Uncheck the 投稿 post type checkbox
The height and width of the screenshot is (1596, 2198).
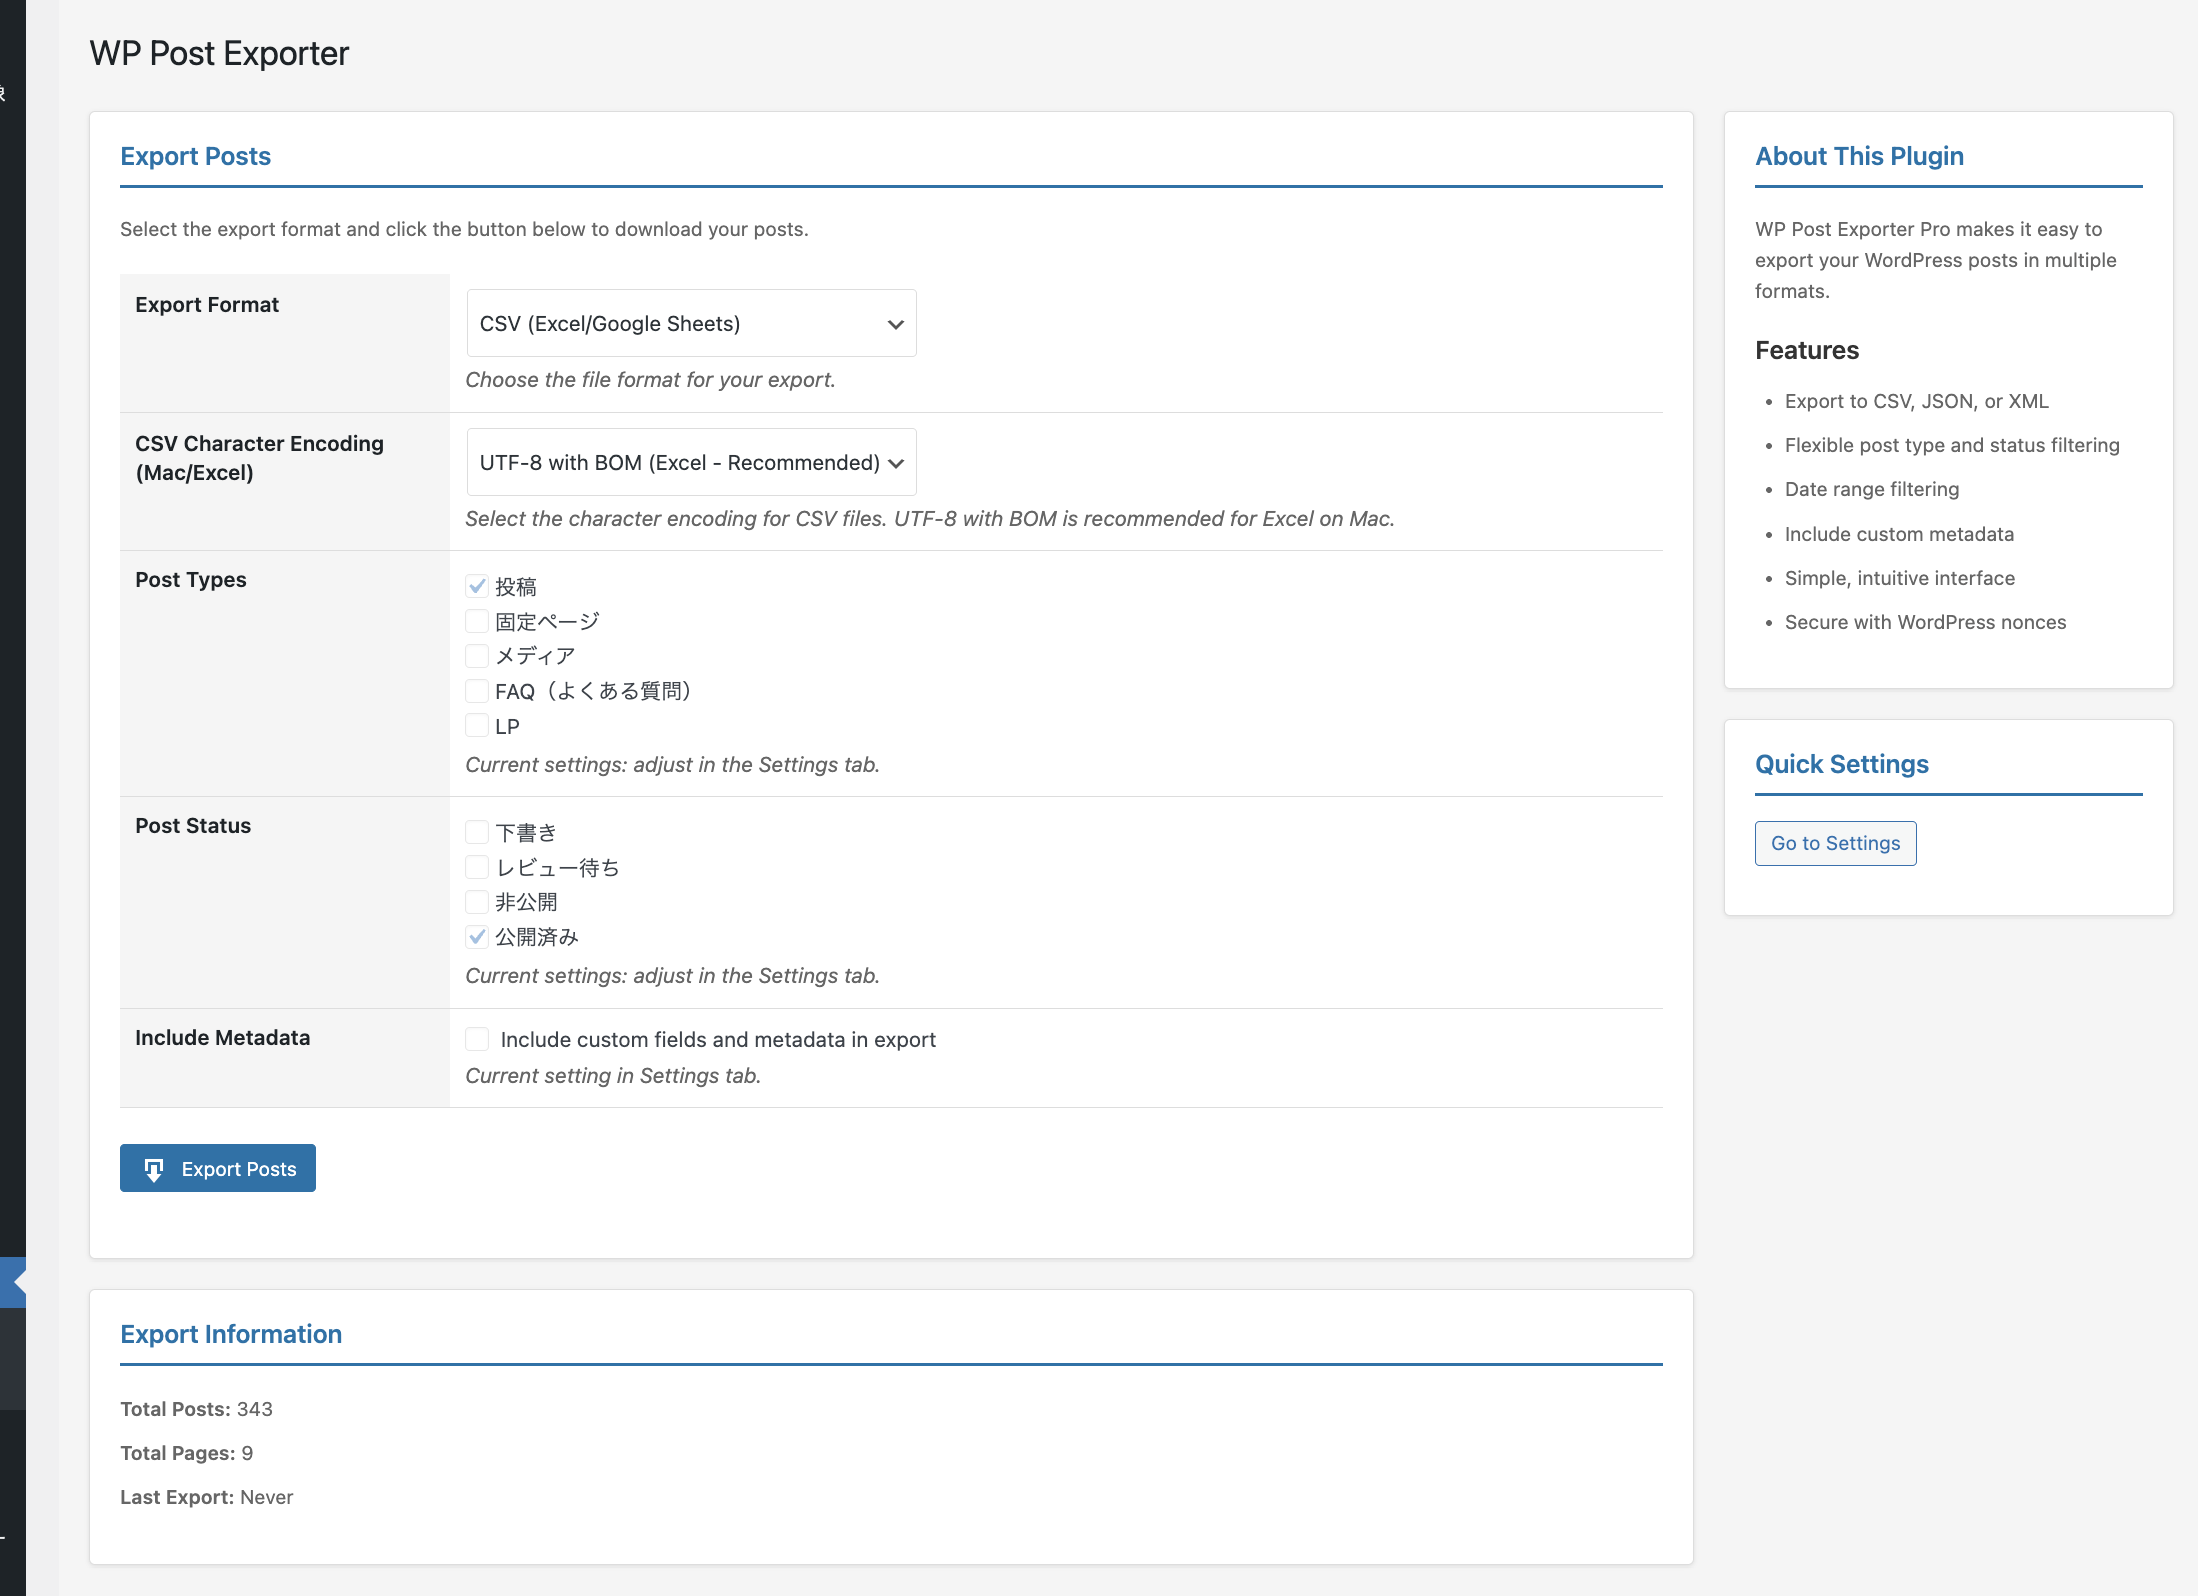point(477,586)
